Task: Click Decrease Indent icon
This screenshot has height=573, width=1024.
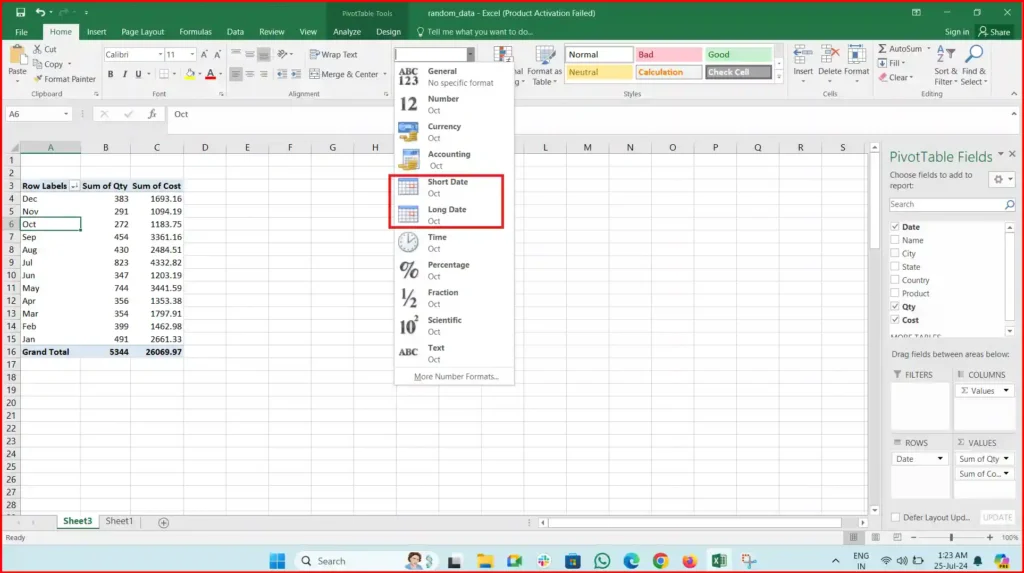Action: [x=281, y=74]
